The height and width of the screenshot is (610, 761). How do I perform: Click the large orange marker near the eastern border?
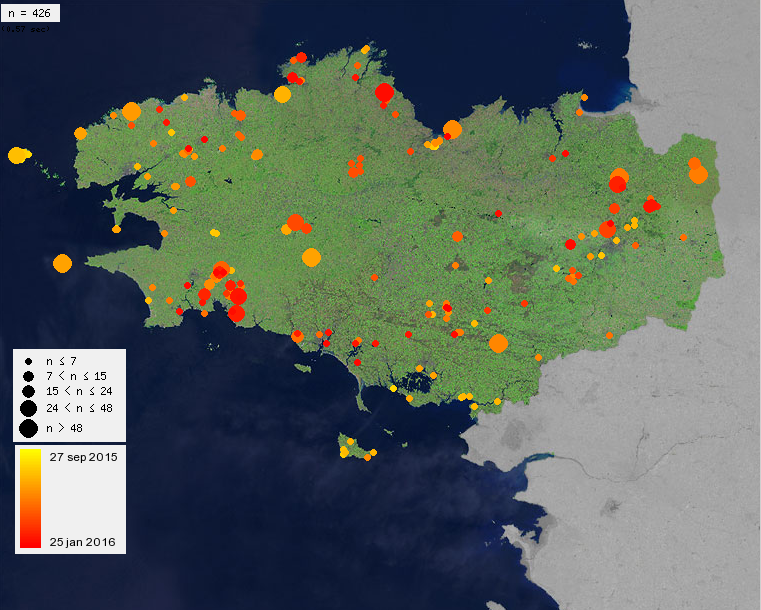coord(698,175)
